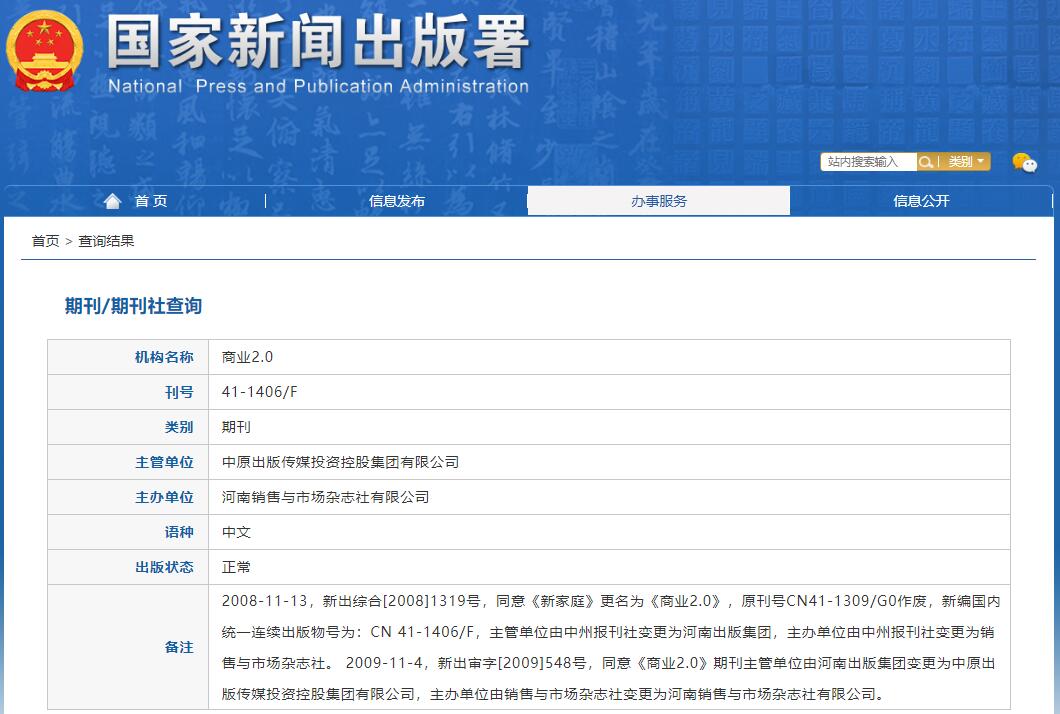Click the 期刊/期刊社查询 heading
Image resolution: width=1060 pixels, height=714 pixels.
(133, 306)
